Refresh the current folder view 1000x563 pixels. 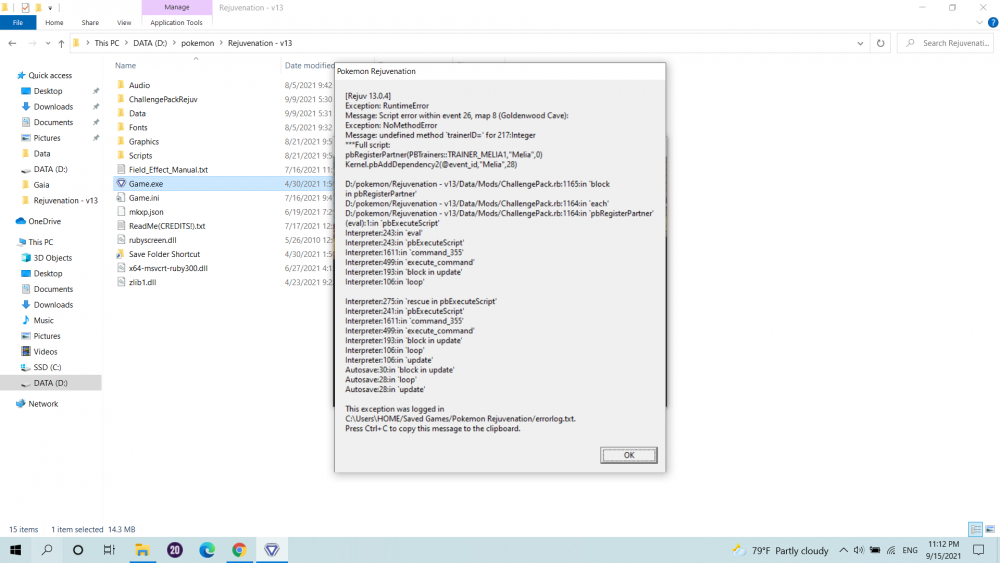880,43
